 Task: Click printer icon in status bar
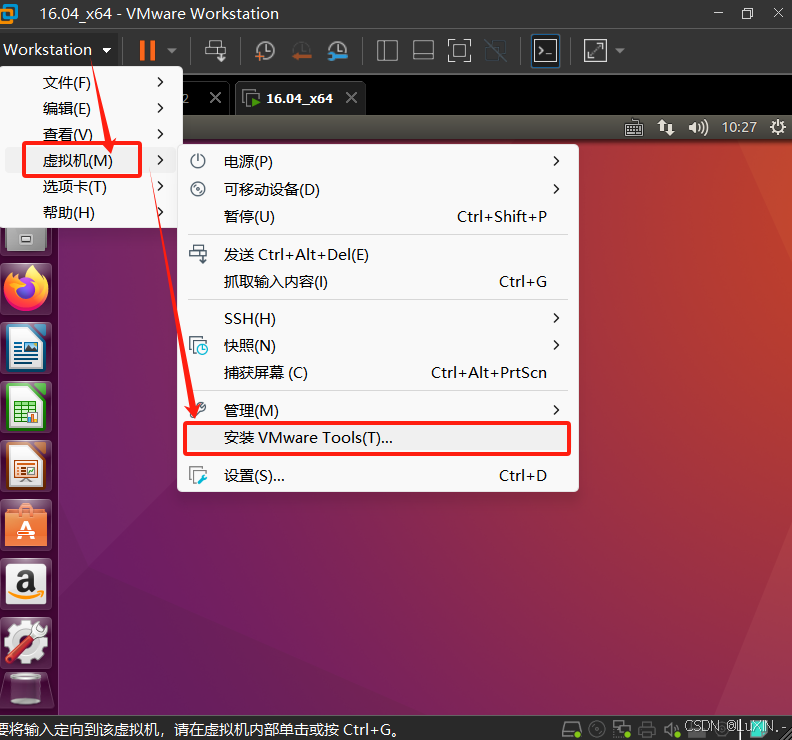point(647,729)
